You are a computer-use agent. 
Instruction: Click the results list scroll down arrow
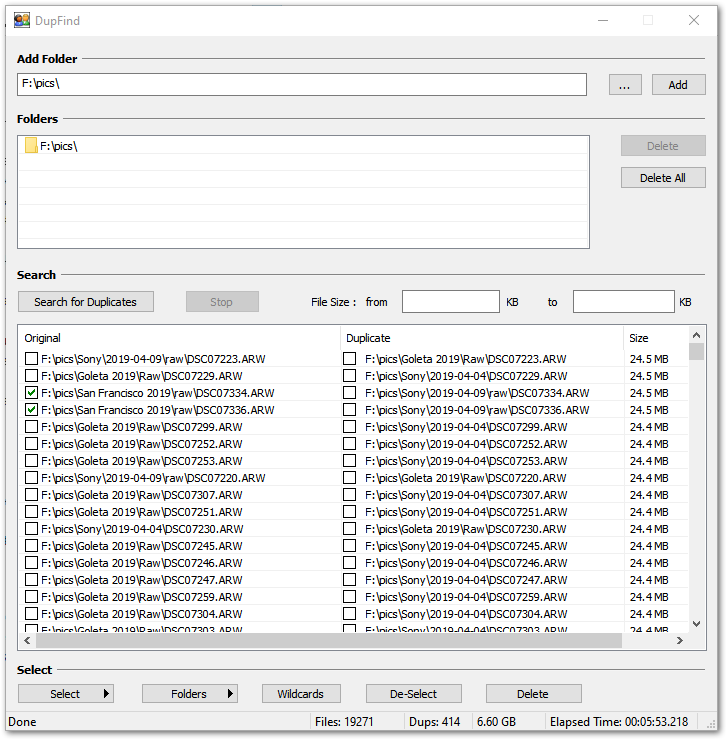pos(696,624)
